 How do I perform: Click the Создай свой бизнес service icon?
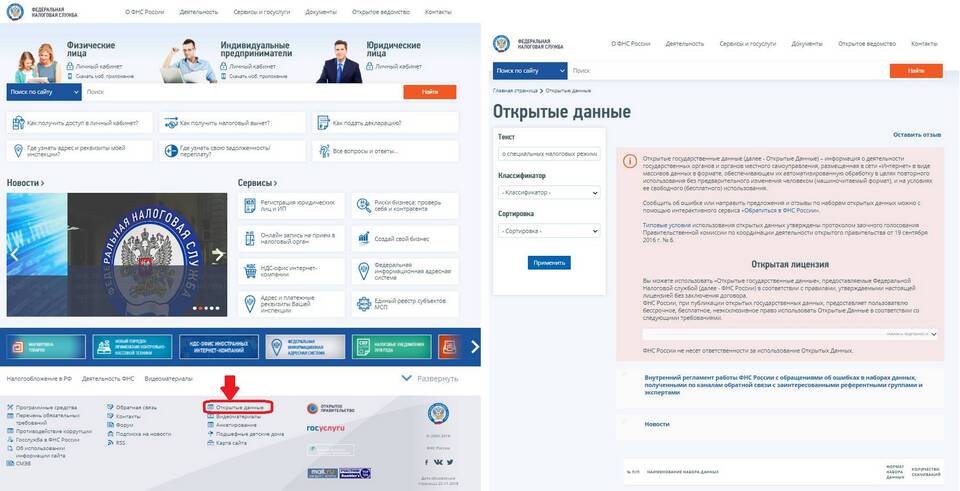(364, 238)
